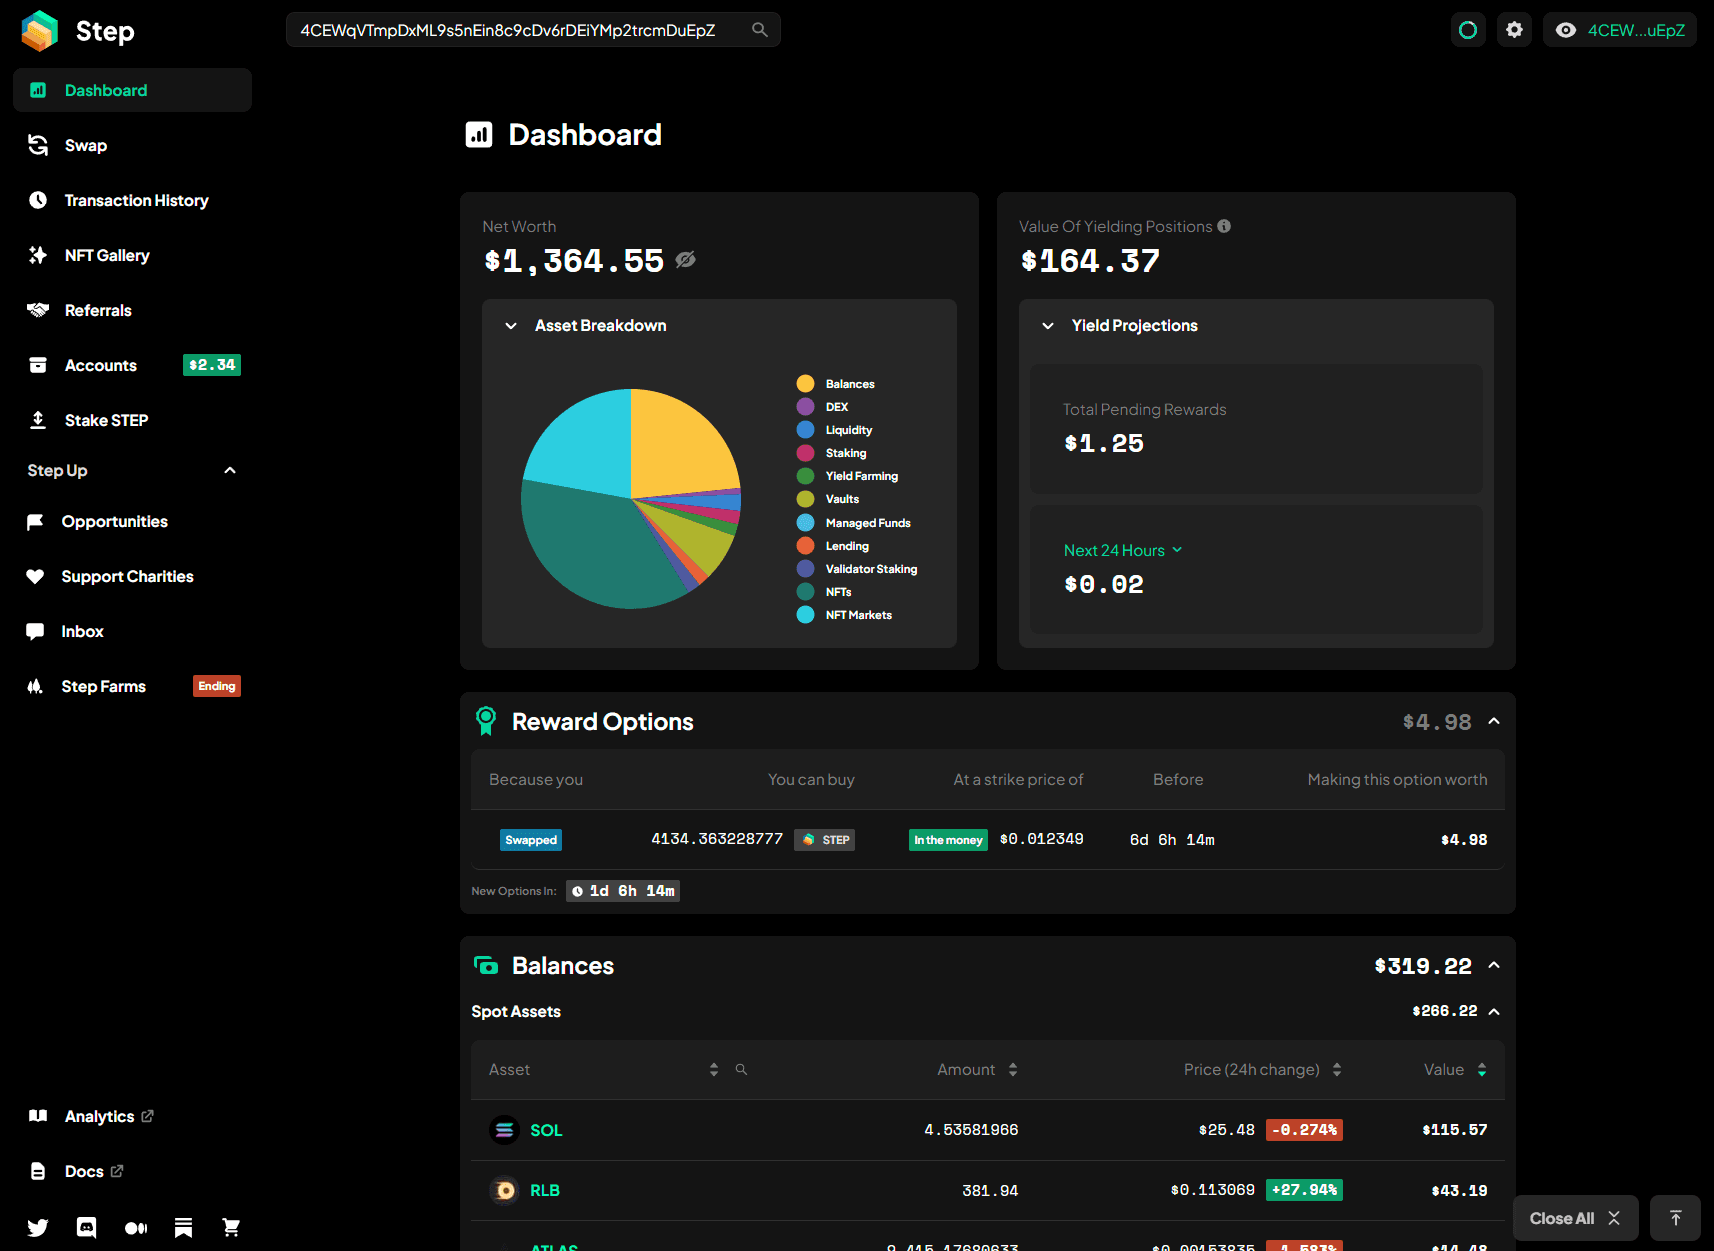Click the clock icon in New Options timer
This screenshot has height=1251, width=1714.
577,891
